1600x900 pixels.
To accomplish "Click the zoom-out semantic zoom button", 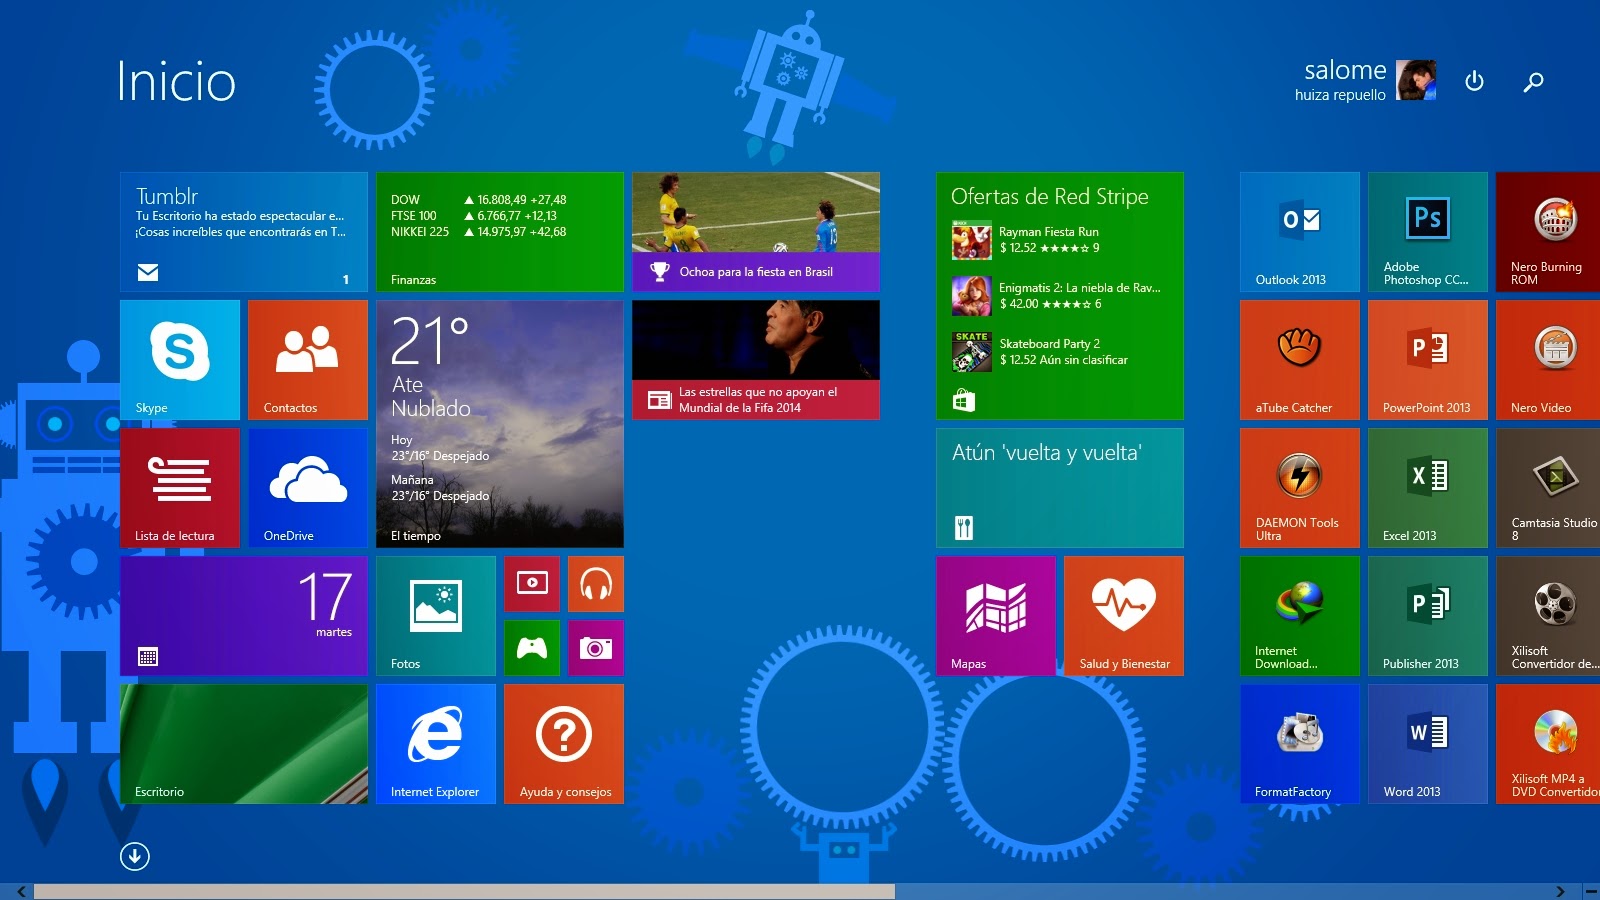I will [x=1590, y=891].
